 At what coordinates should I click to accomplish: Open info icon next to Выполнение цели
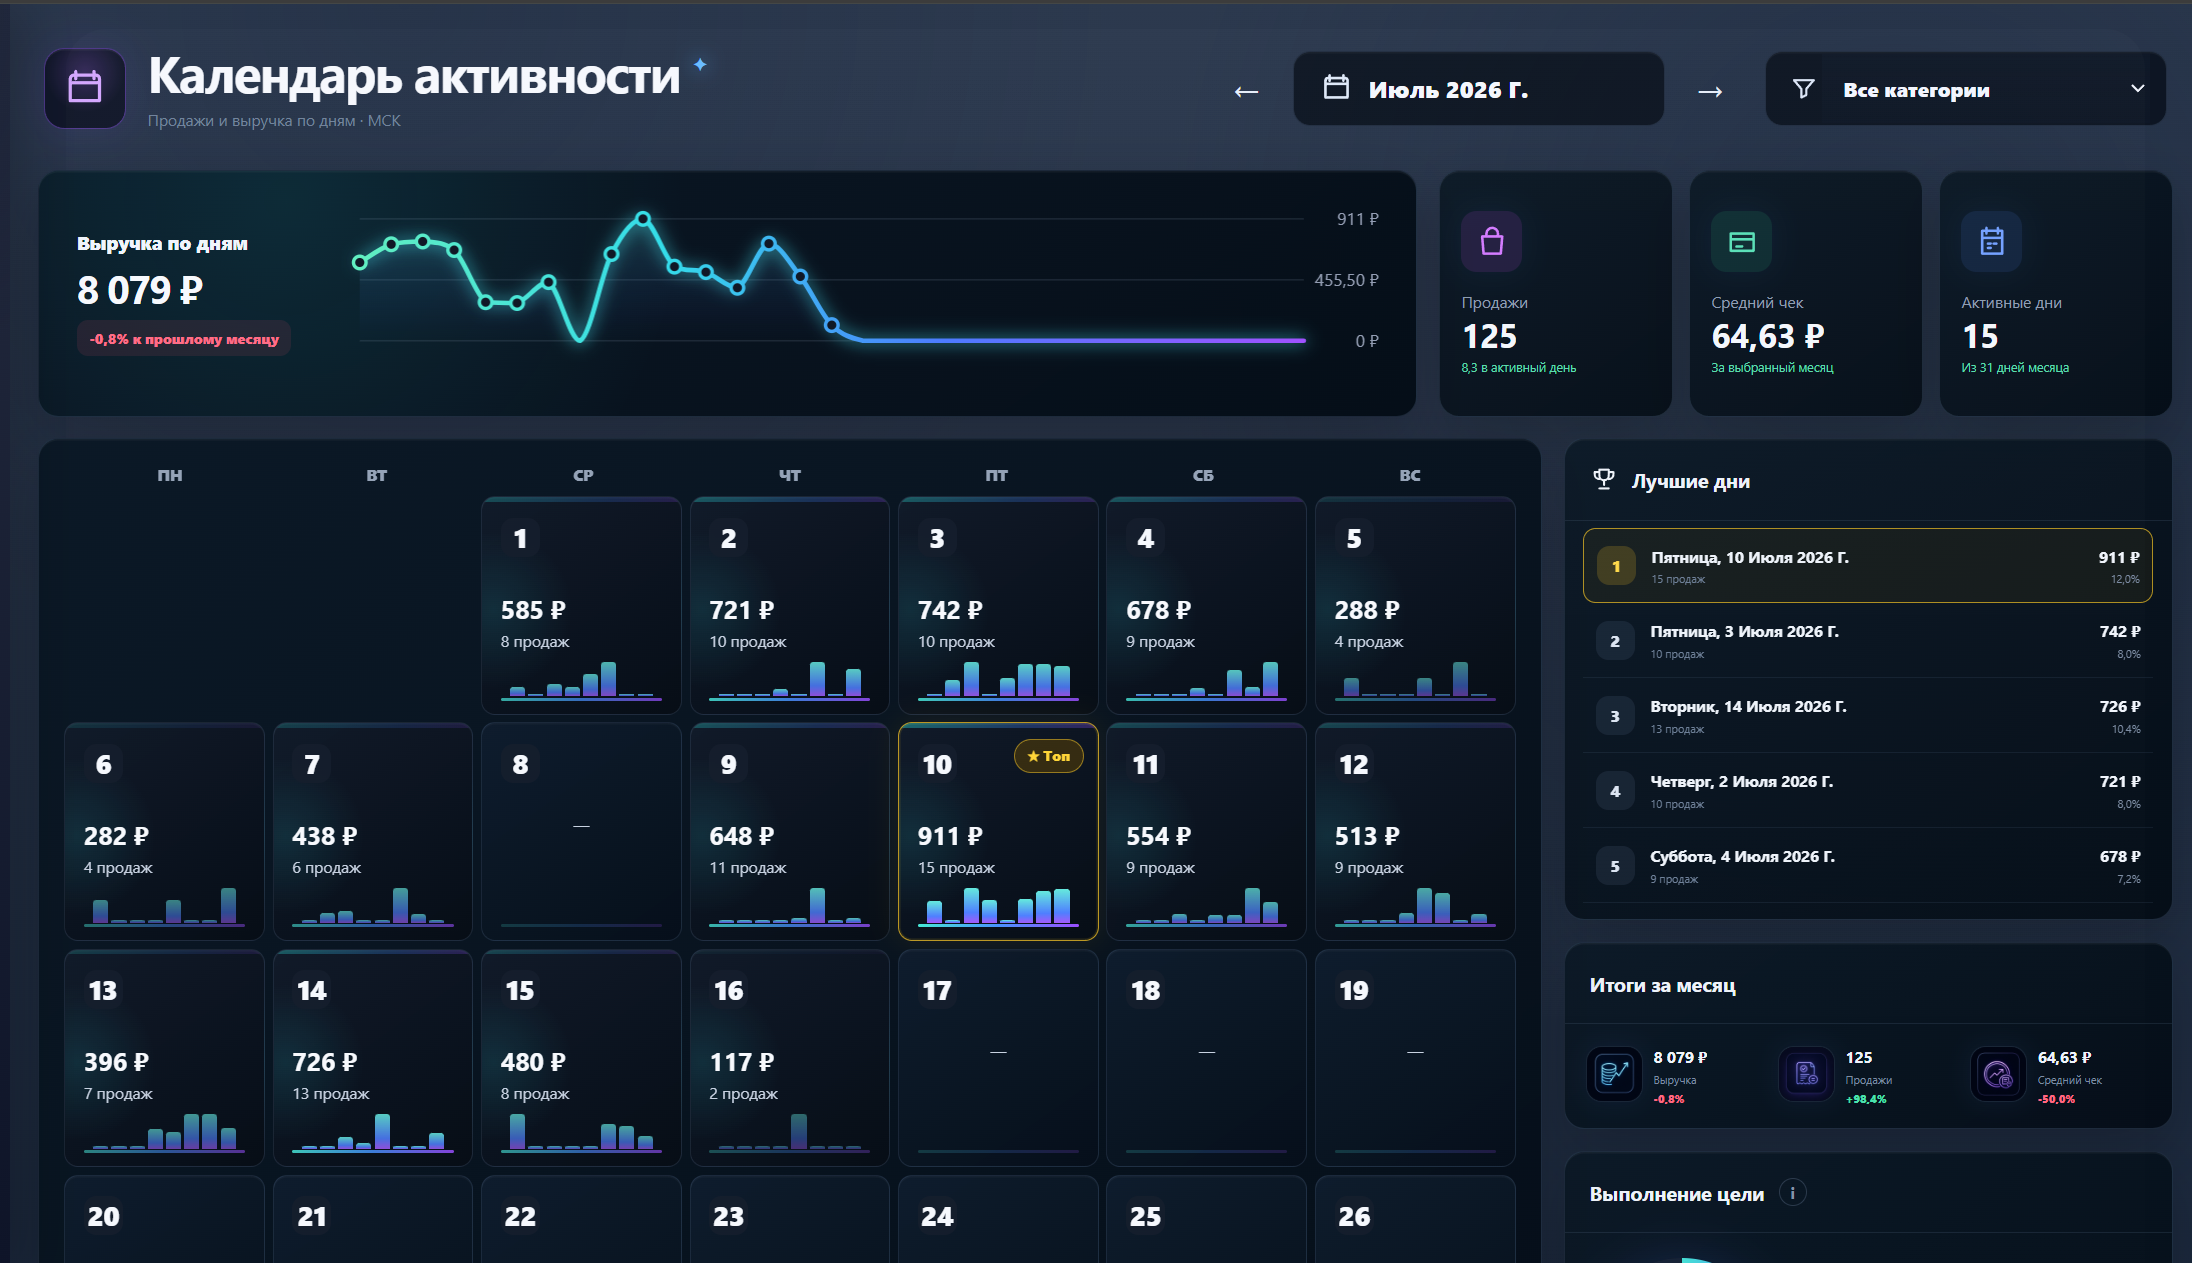click(1793, 1193)
